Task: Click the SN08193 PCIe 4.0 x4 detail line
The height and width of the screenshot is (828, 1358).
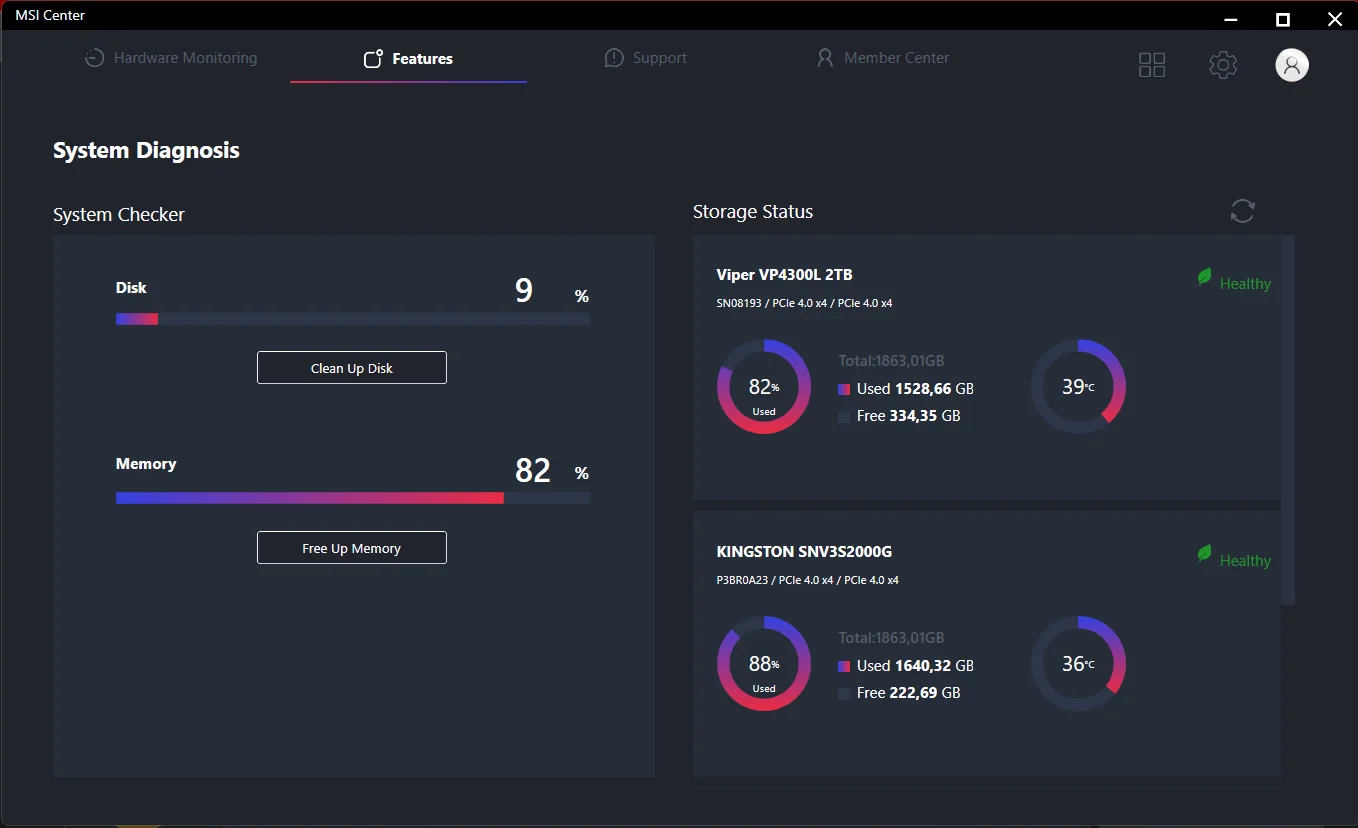Action: tap(805, 303)
